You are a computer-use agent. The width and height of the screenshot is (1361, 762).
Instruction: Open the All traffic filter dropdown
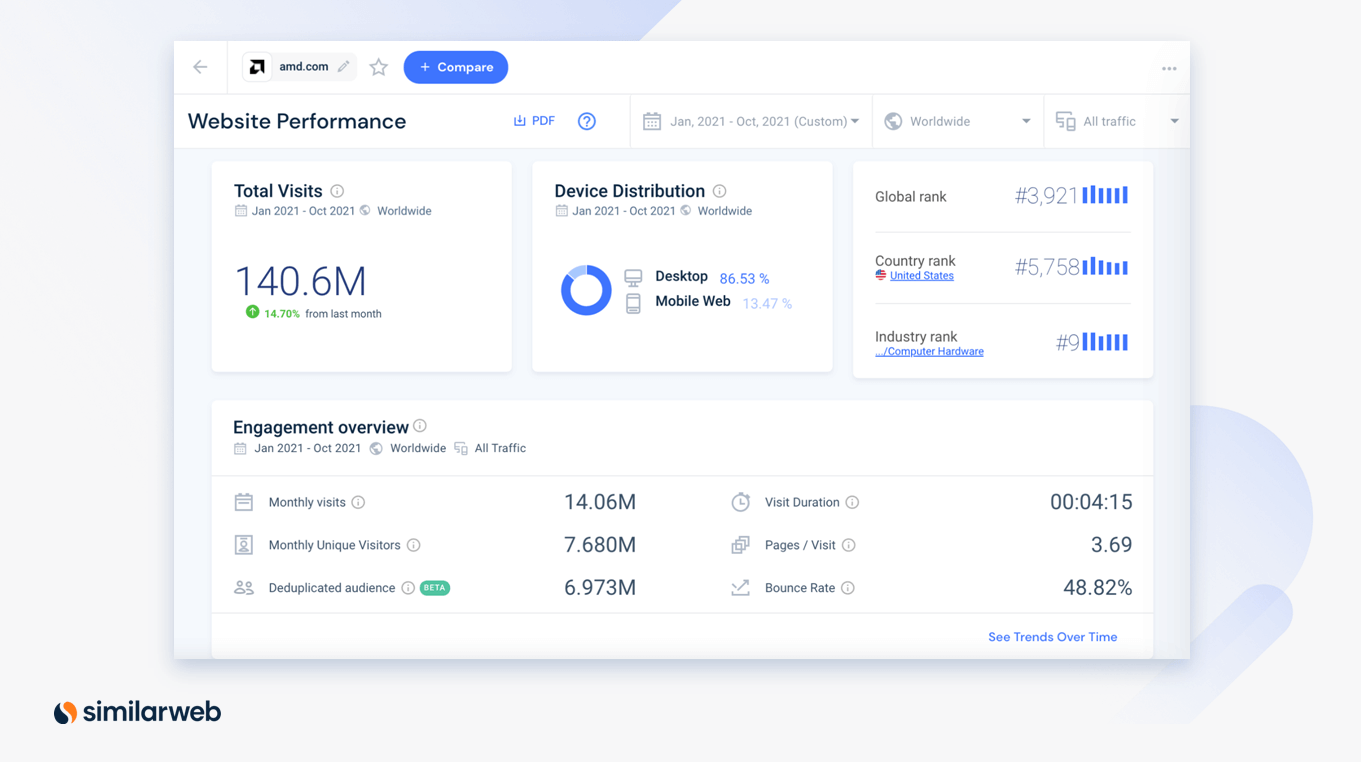click(1175, 120)
